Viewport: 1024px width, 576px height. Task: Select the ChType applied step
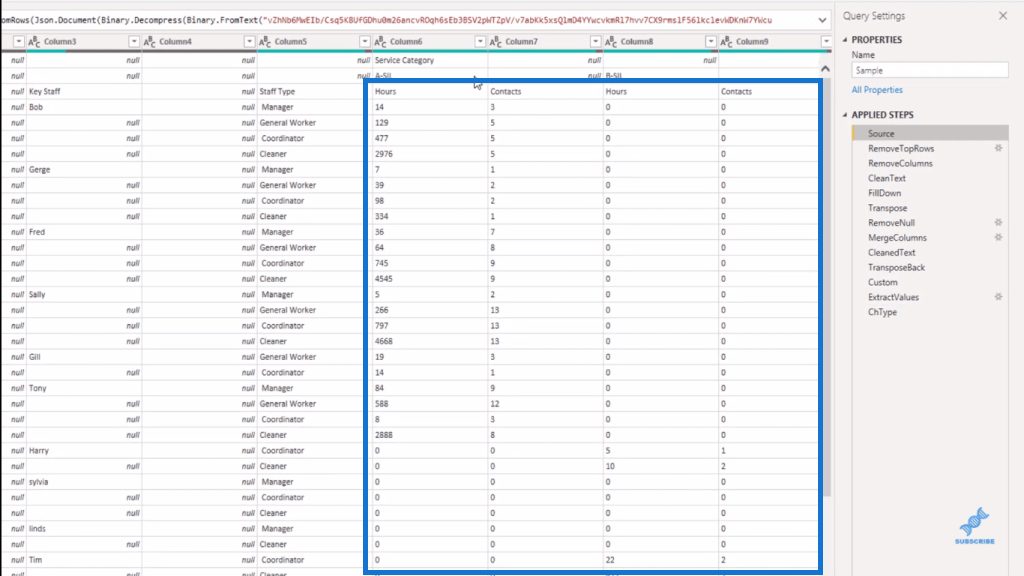(882, 312)
